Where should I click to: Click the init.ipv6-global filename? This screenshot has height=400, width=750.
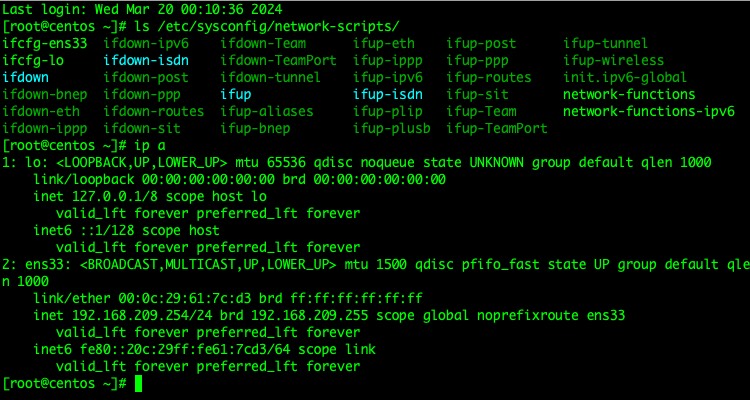click(x=625, y=77)
